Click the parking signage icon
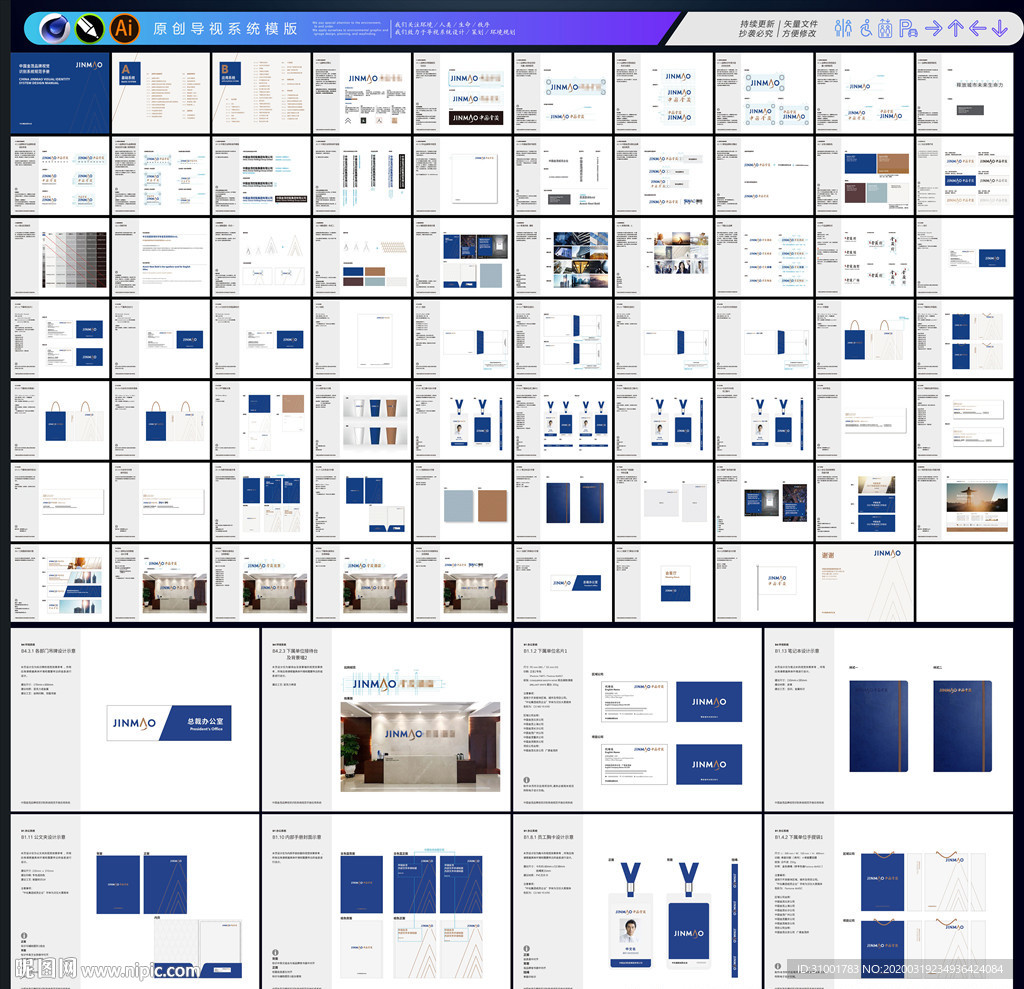This screenshot has height=989, width=1024. 908,28
